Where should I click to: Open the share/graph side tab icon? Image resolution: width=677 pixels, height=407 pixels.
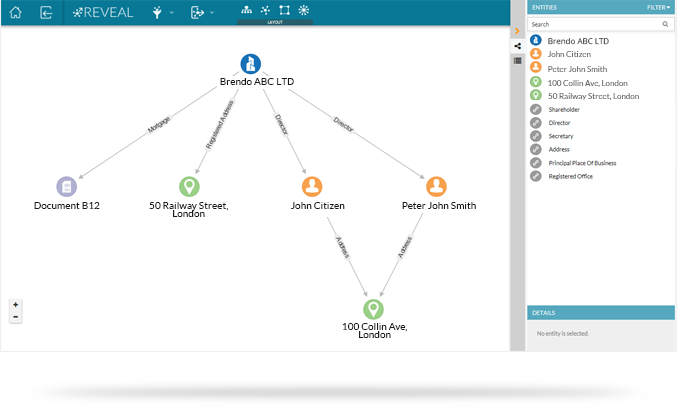517,46
